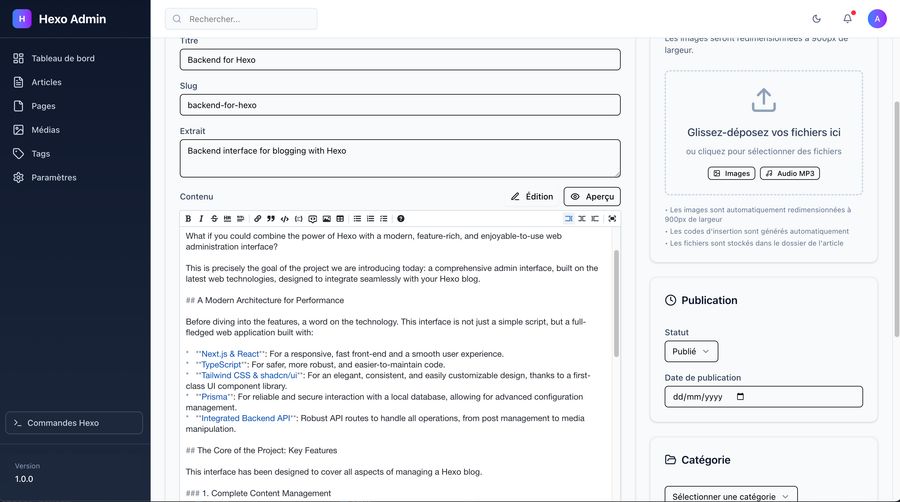Viewport: 900px width, 502px height.
Task: Switch to Aperçu tab
Action: pos(592,196)
